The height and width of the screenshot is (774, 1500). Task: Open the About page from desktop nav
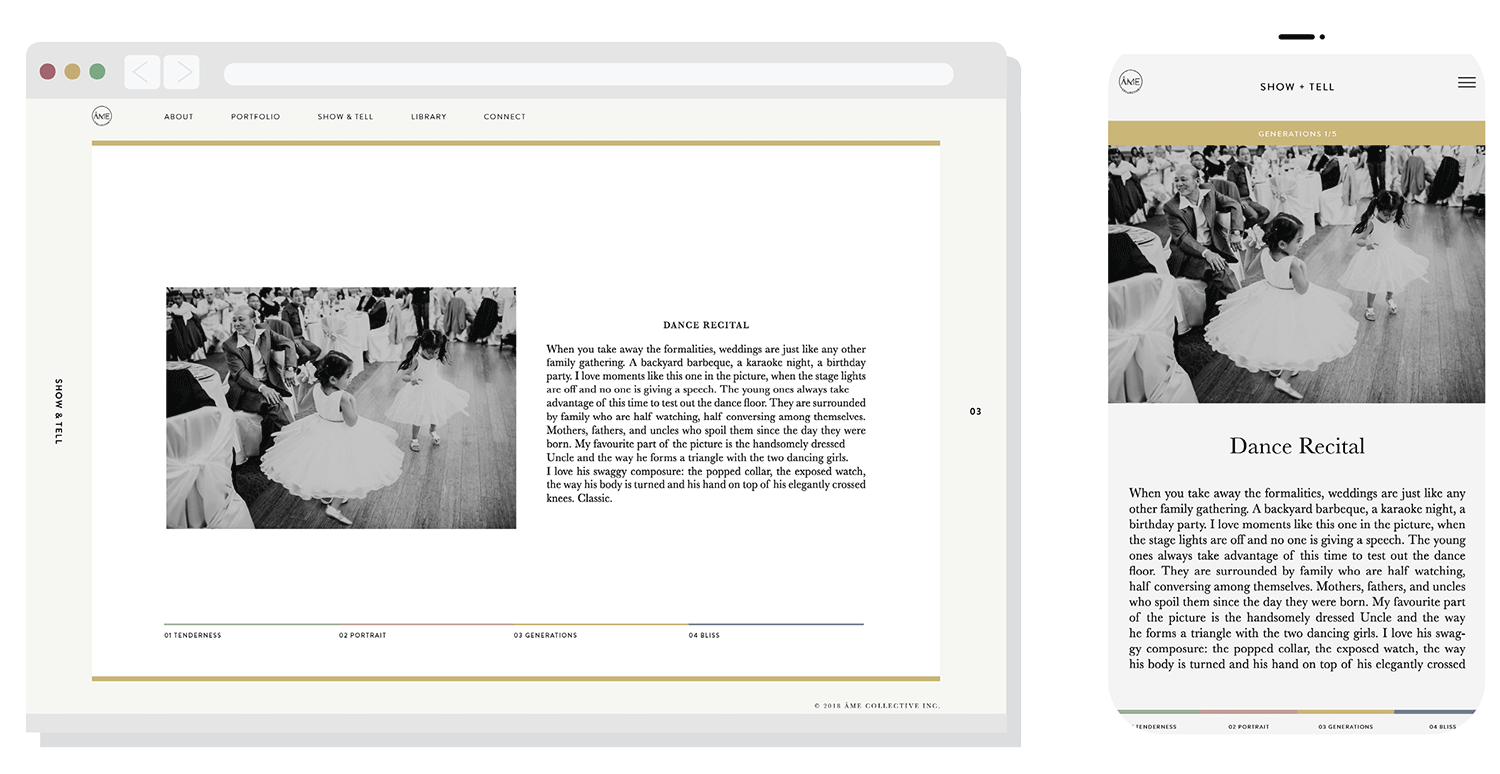click(x=179, y=117)
